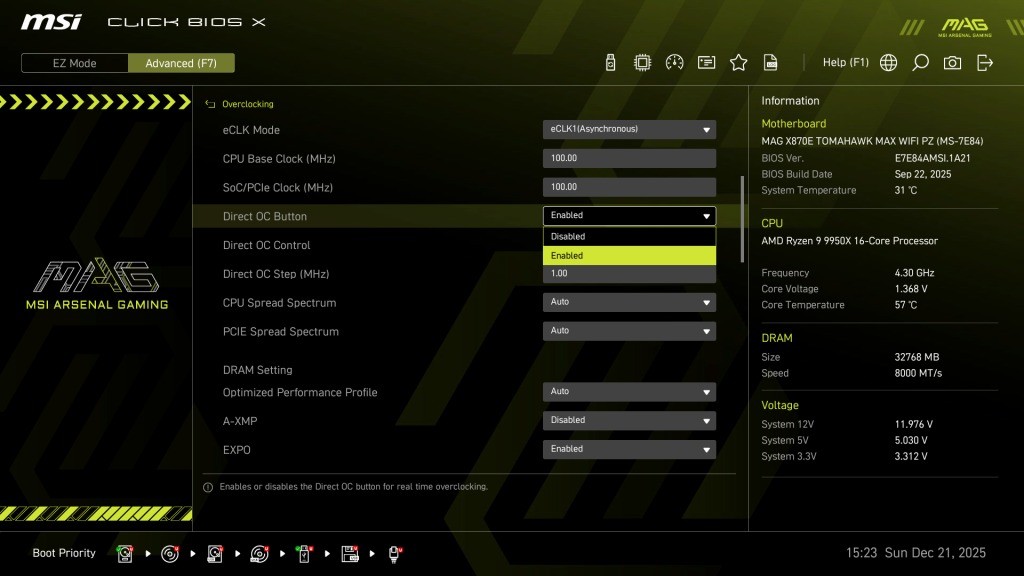Click the CPU Base Clock (MHz) field
This screenshot has height=576, width=1024.
(629, 158)
